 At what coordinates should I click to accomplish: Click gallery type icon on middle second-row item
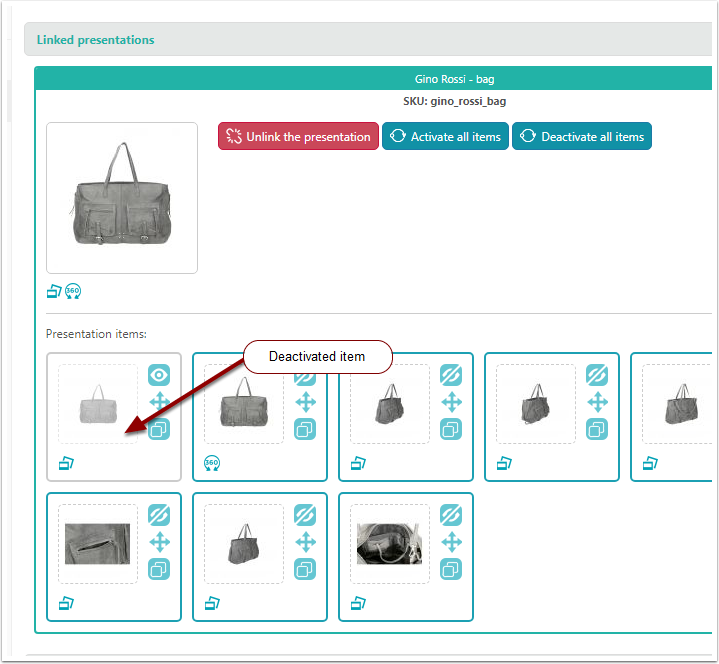(212, 603)
